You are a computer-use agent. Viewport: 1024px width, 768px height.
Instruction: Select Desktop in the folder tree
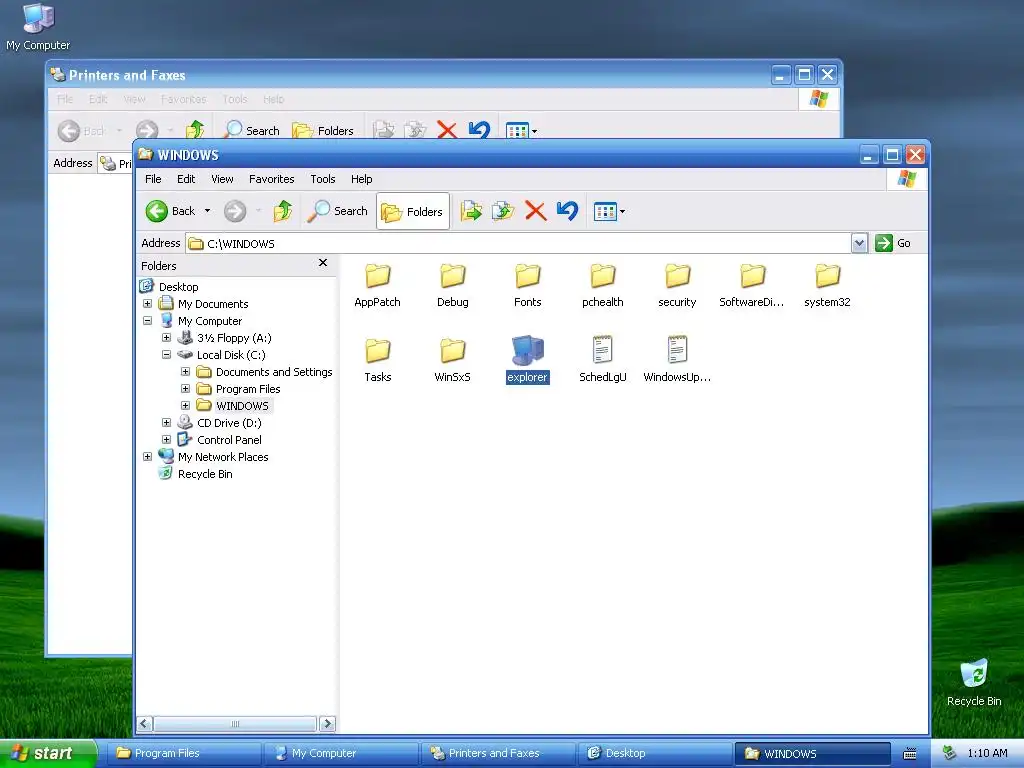(178, 287)
